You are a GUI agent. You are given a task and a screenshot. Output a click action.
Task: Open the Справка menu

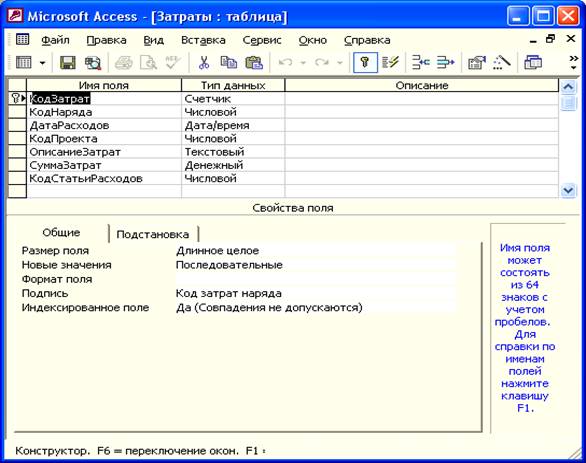click(x=367, y=40)
